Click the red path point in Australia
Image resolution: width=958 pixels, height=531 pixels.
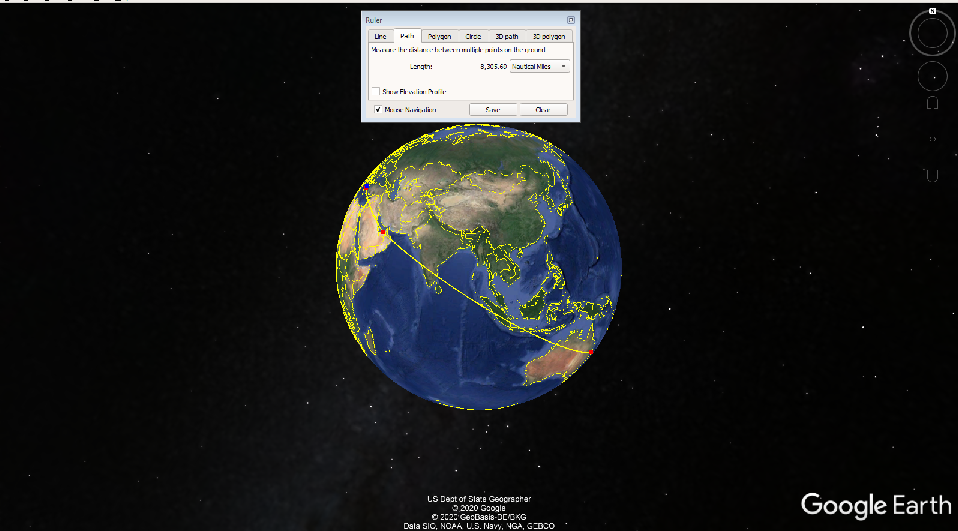pyautogui.click(x=591, y=352)
